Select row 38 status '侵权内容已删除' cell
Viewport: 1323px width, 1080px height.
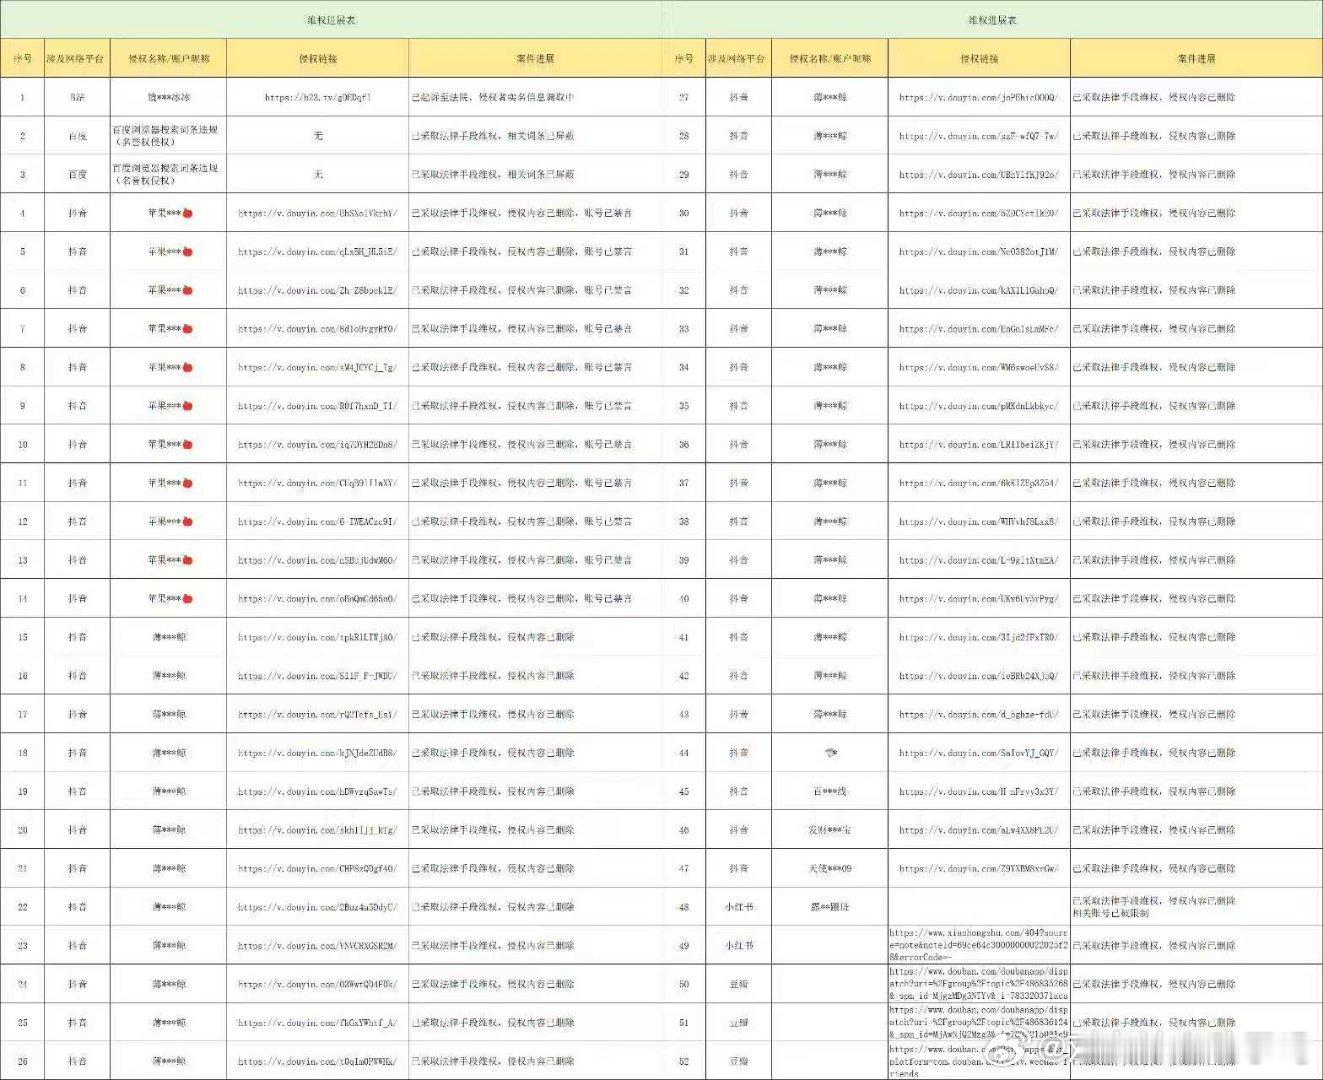1196,521
